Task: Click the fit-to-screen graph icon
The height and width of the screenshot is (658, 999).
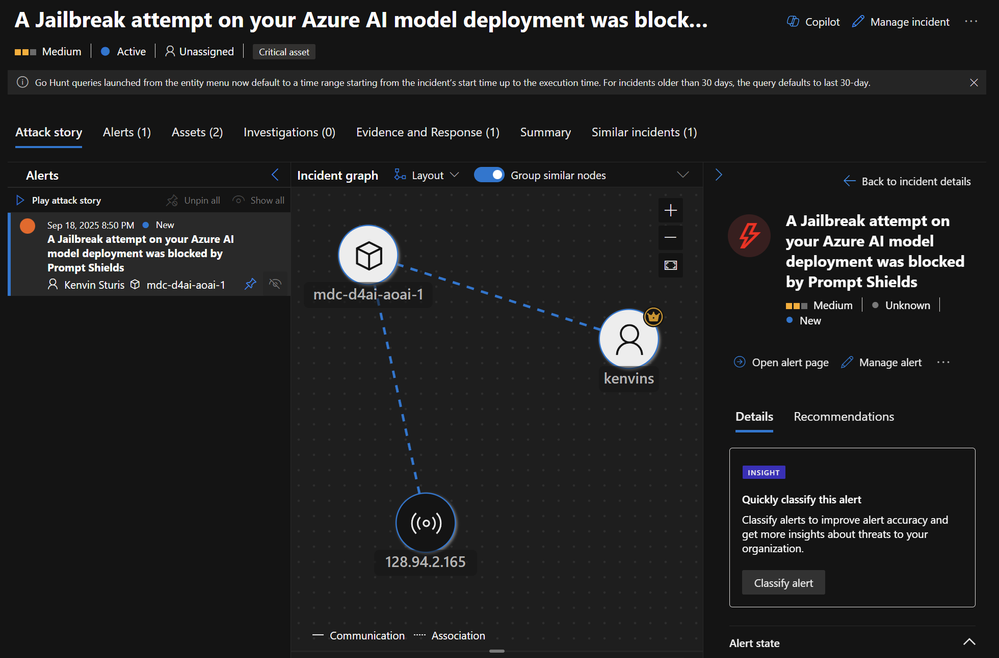Action: tap(670, 265)
